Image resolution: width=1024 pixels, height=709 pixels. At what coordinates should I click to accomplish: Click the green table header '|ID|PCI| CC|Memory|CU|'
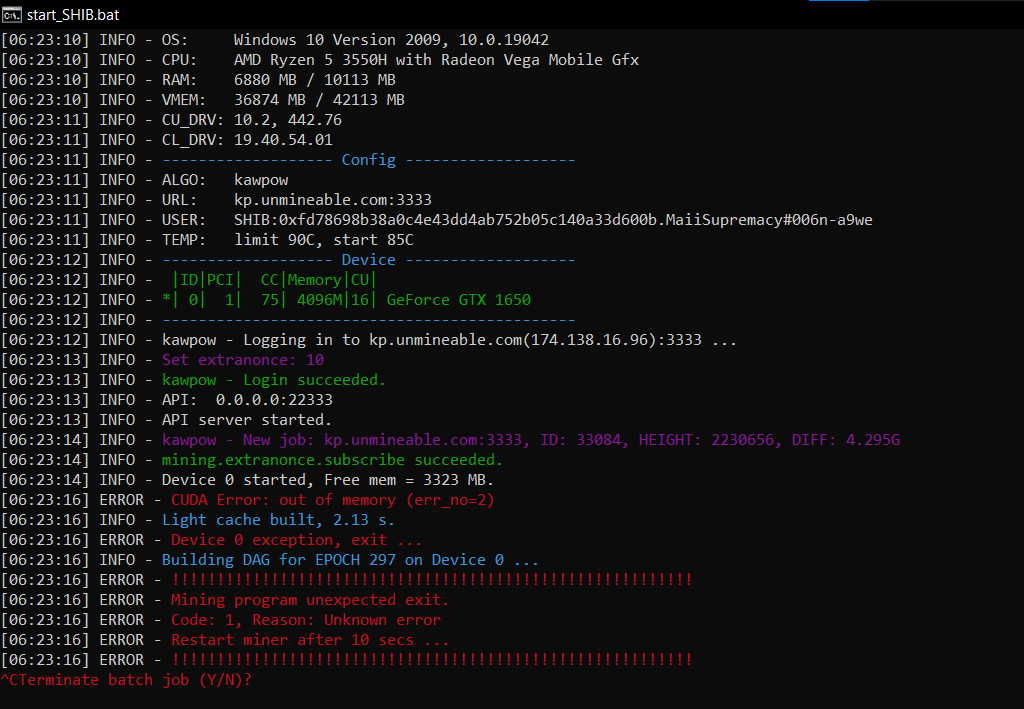pos(274,280)
